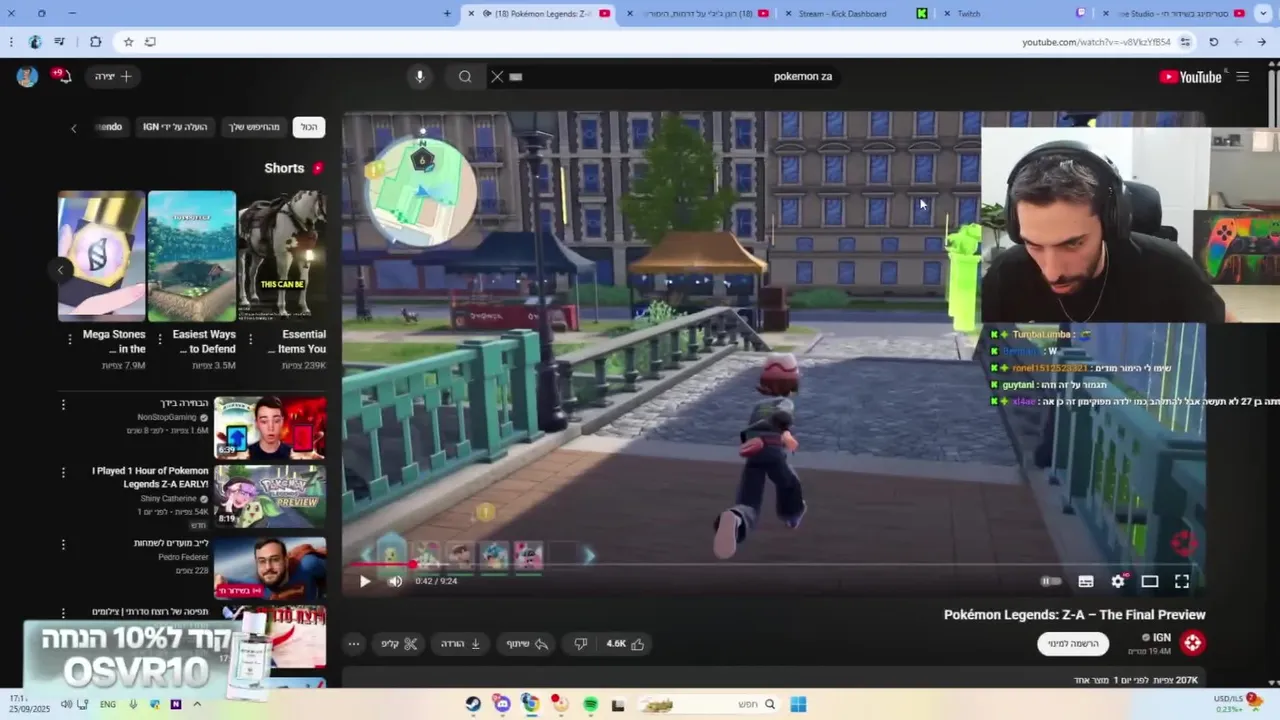
Task: Open Windows Start button
Action: point(798,704)
